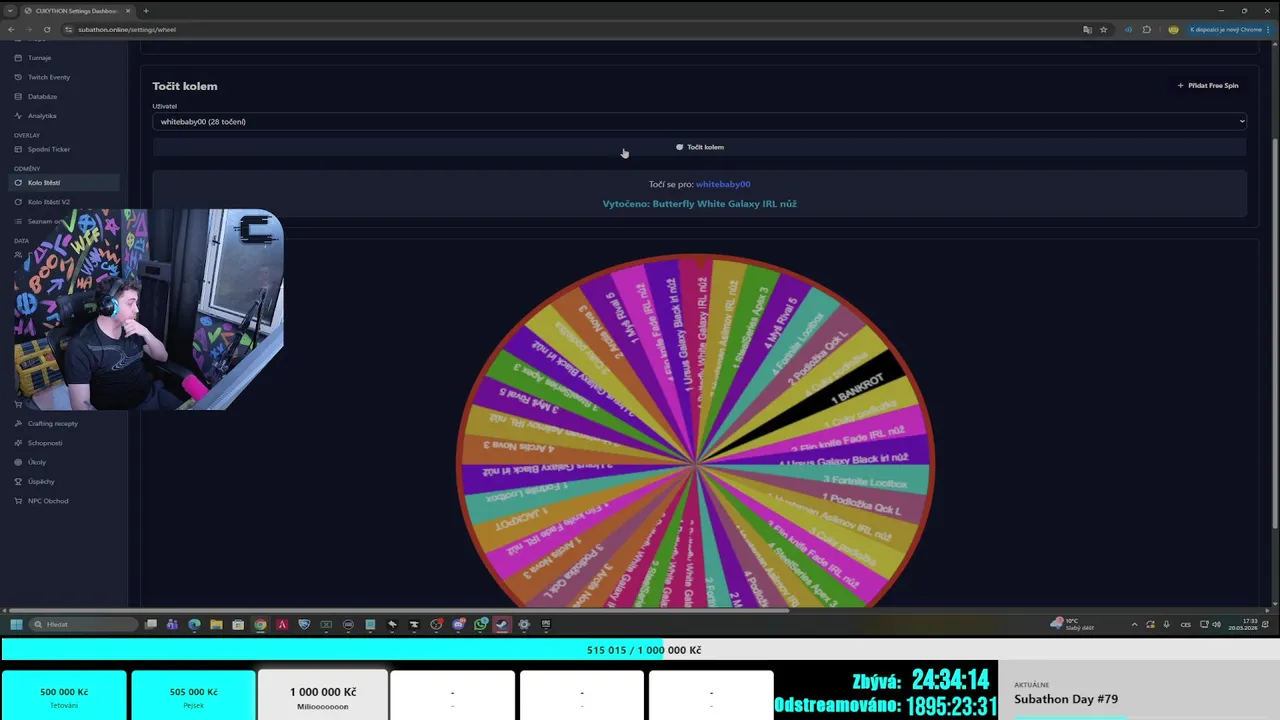The height and width of the screenshot is (720, 1280).
Task: Open the Uživatel dropdown whitebaby00
Action: [699, 122]
